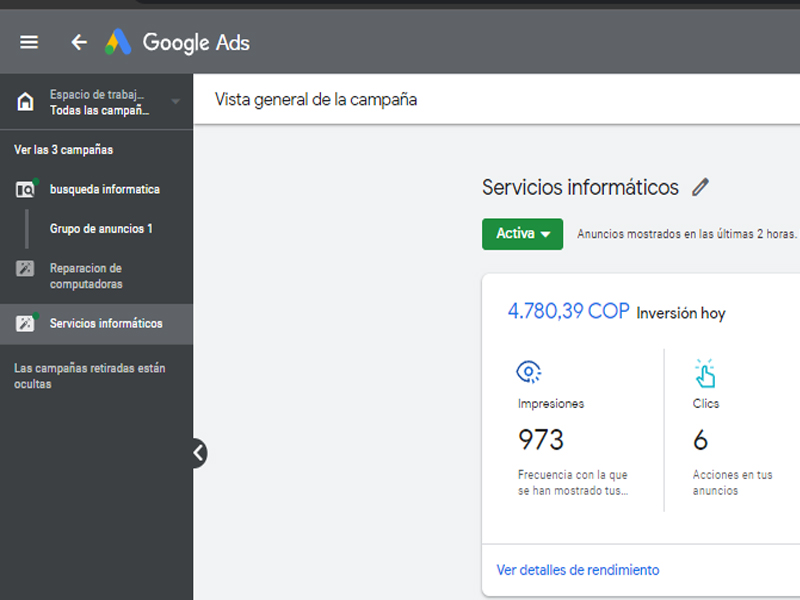Click the workspace home icon
Screen dimensions: 800x600
click(x=25, y=102)
